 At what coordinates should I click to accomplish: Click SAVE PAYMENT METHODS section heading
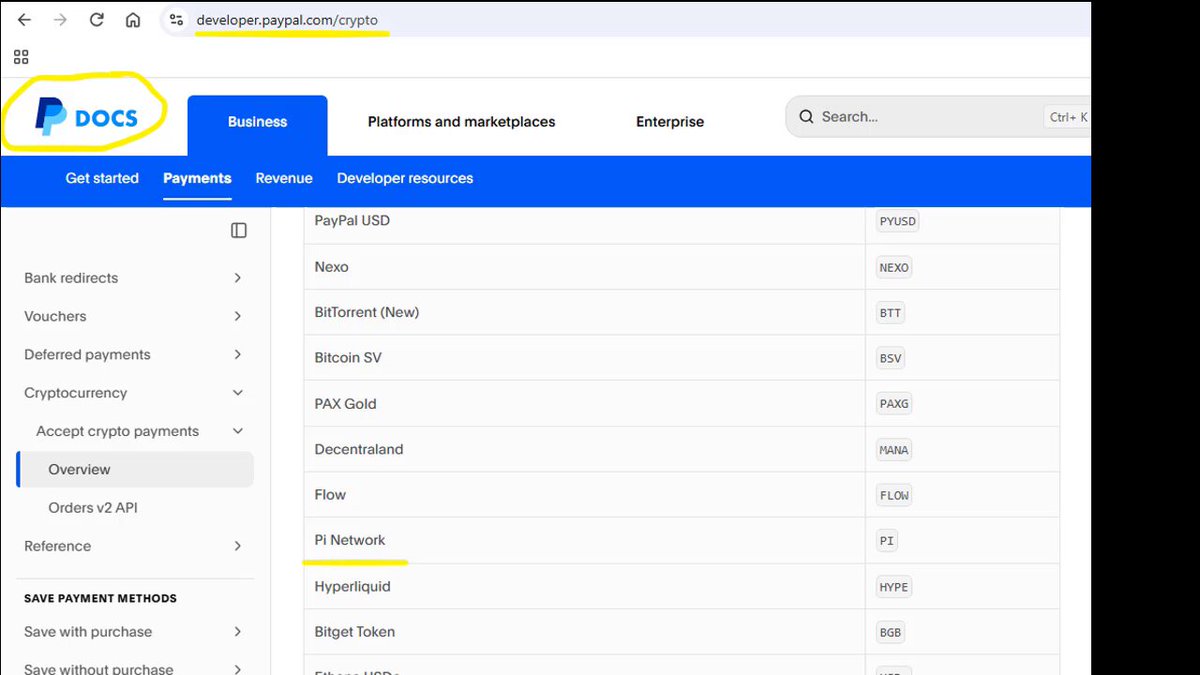100,598
